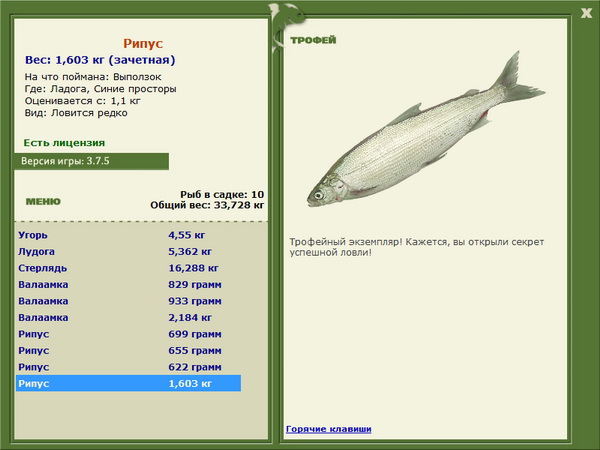Close the fish keepnet window with X

point(586,14)
